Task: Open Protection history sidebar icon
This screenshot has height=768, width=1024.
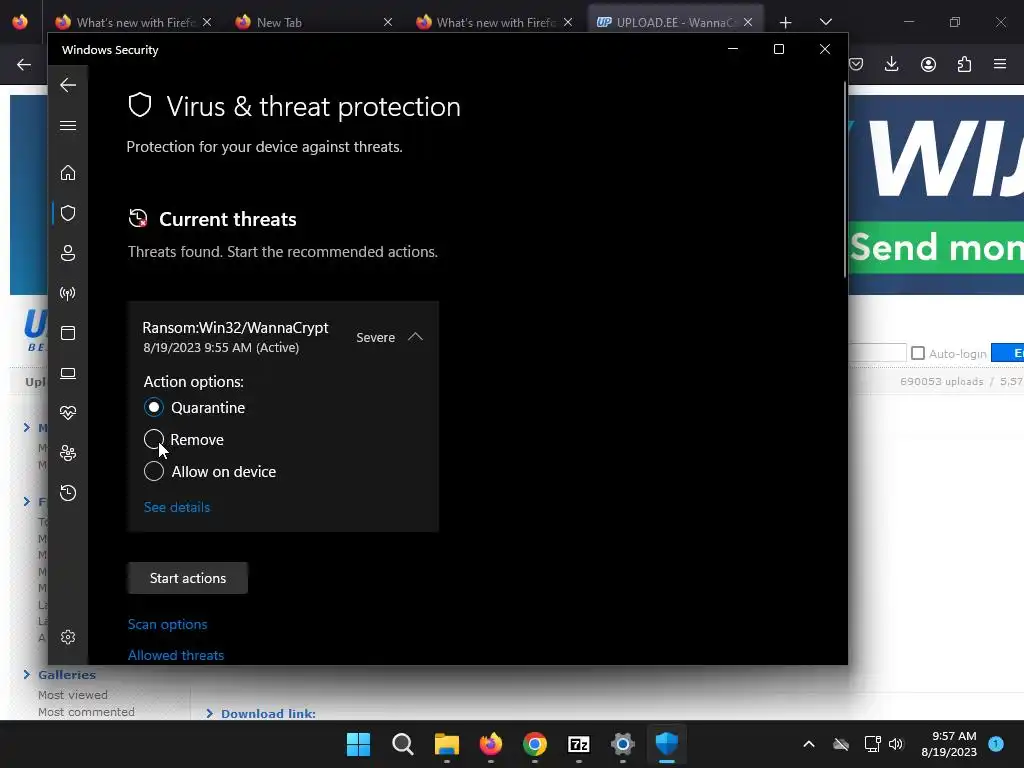Action: (68, 492)
